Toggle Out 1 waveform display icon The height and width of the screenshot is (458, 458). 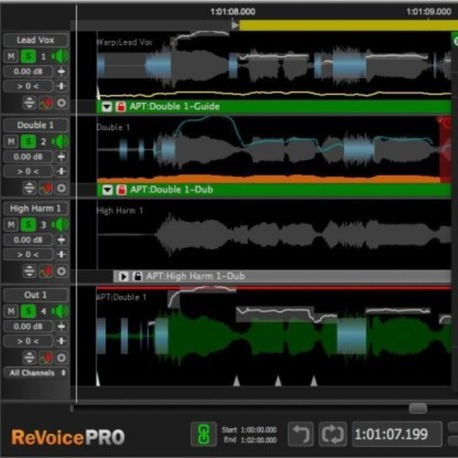(x=46, y=358)
